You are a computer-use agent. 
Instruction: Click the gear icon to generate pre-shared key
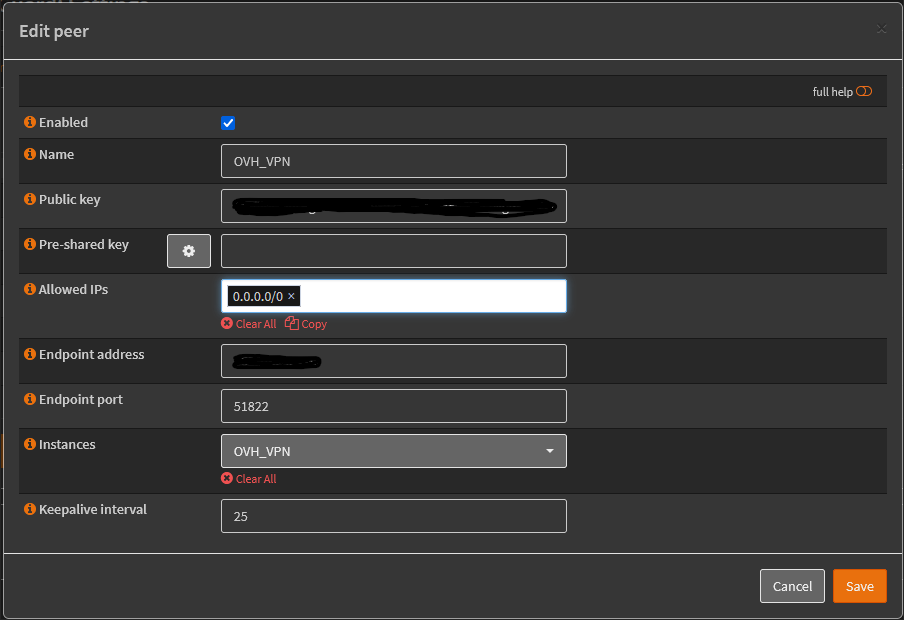[188, 251]
